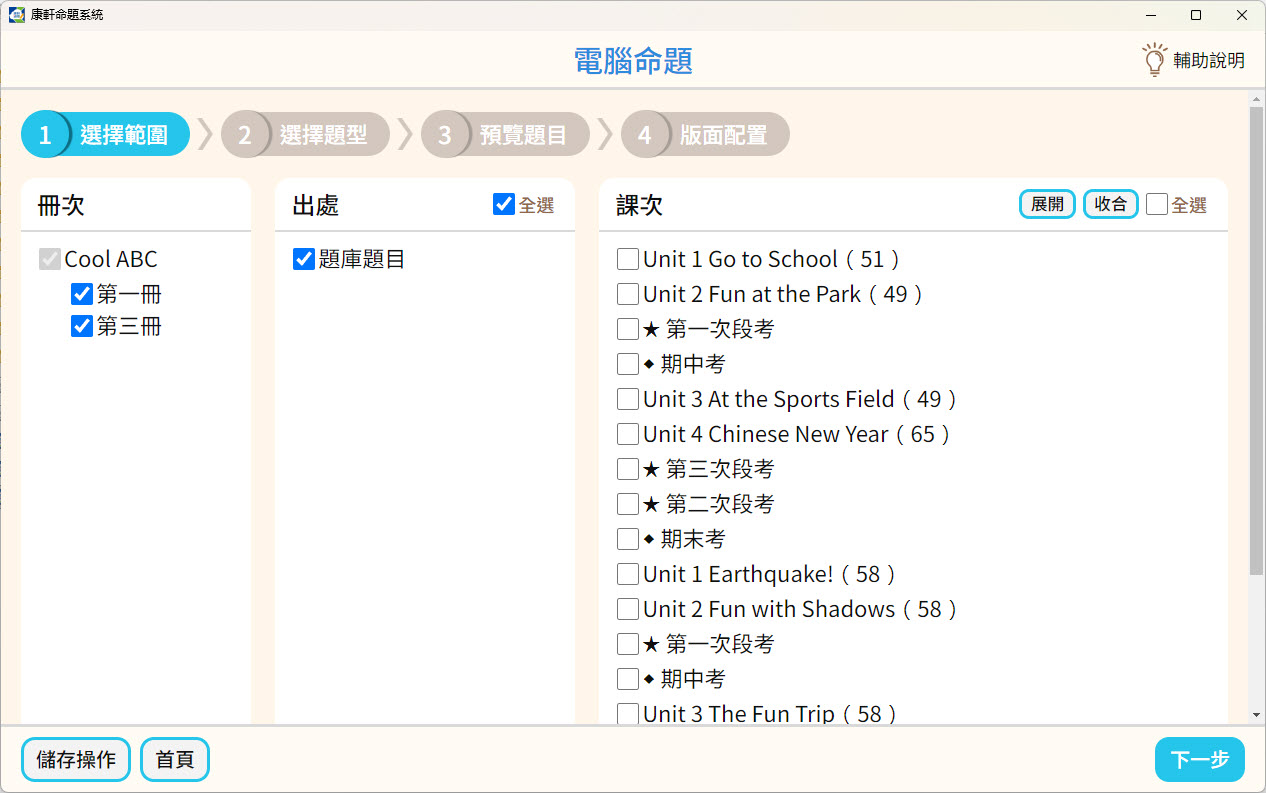Expand all lessons with 展開 button
This screenshot has height=793, width=1266.
(x=1047, y=204)
